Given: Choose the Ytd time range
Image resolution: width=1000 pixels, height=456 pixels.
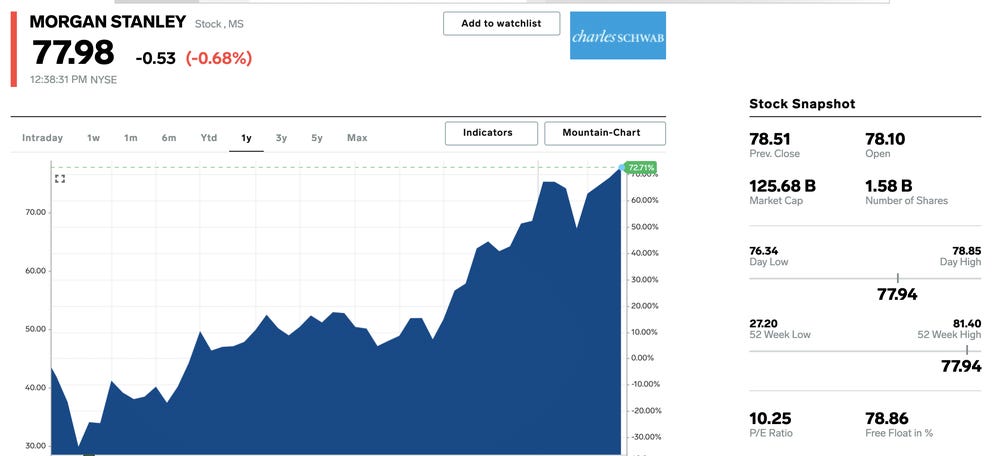Looking at the screenshot, I should pyautogui.click(x=209, y=138).
